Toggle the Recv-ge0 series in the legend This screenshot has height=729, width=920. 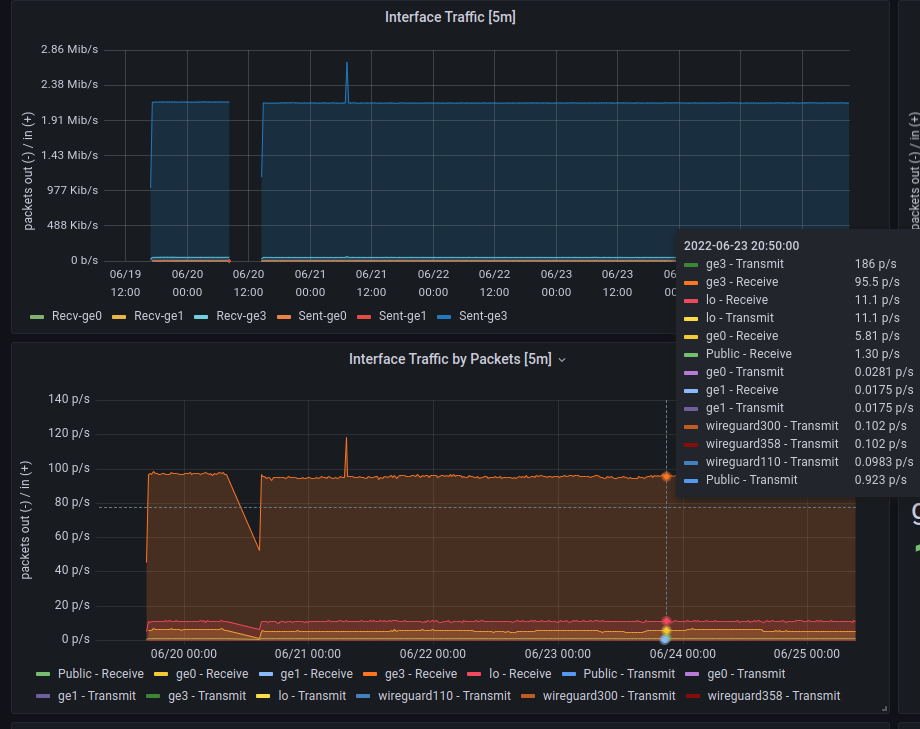[75, 316]
